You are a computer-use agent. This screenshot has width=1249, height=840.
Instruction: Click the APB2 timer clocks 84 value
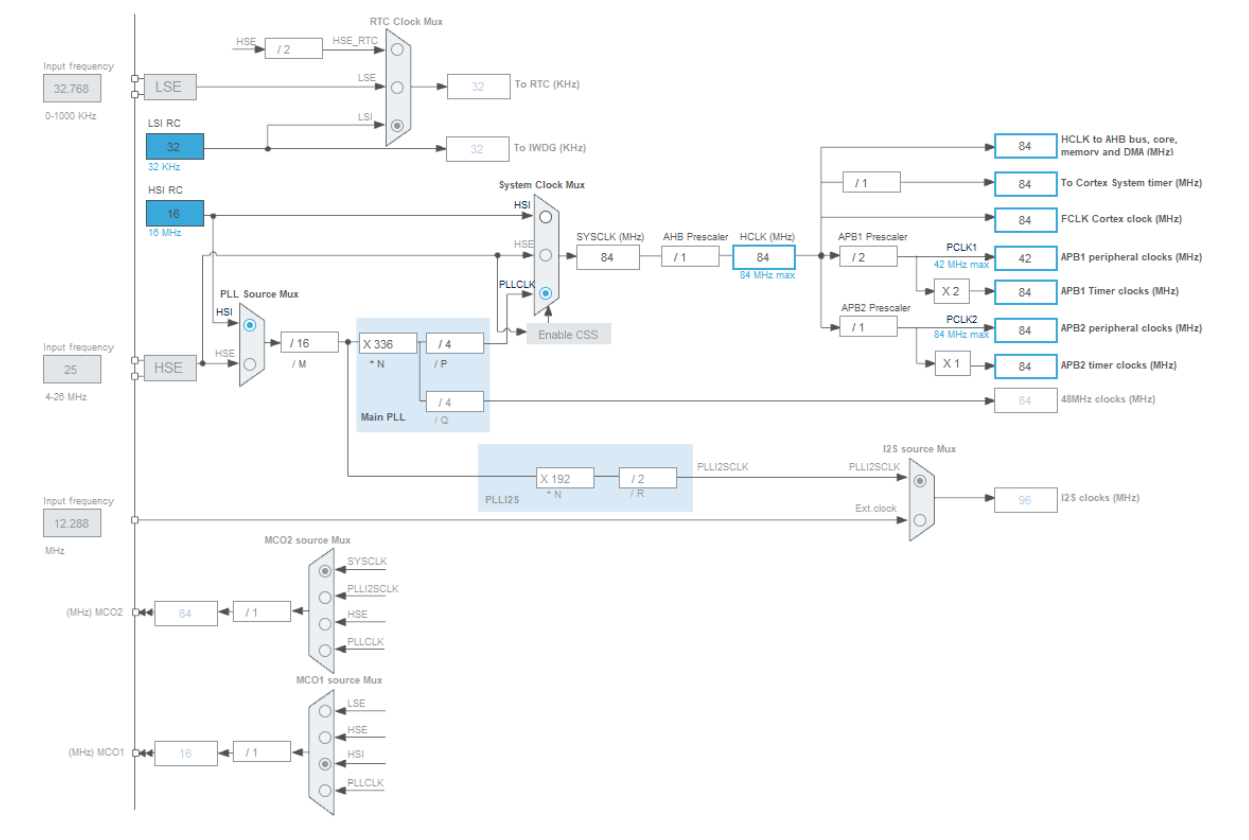tap(1025, 366)
